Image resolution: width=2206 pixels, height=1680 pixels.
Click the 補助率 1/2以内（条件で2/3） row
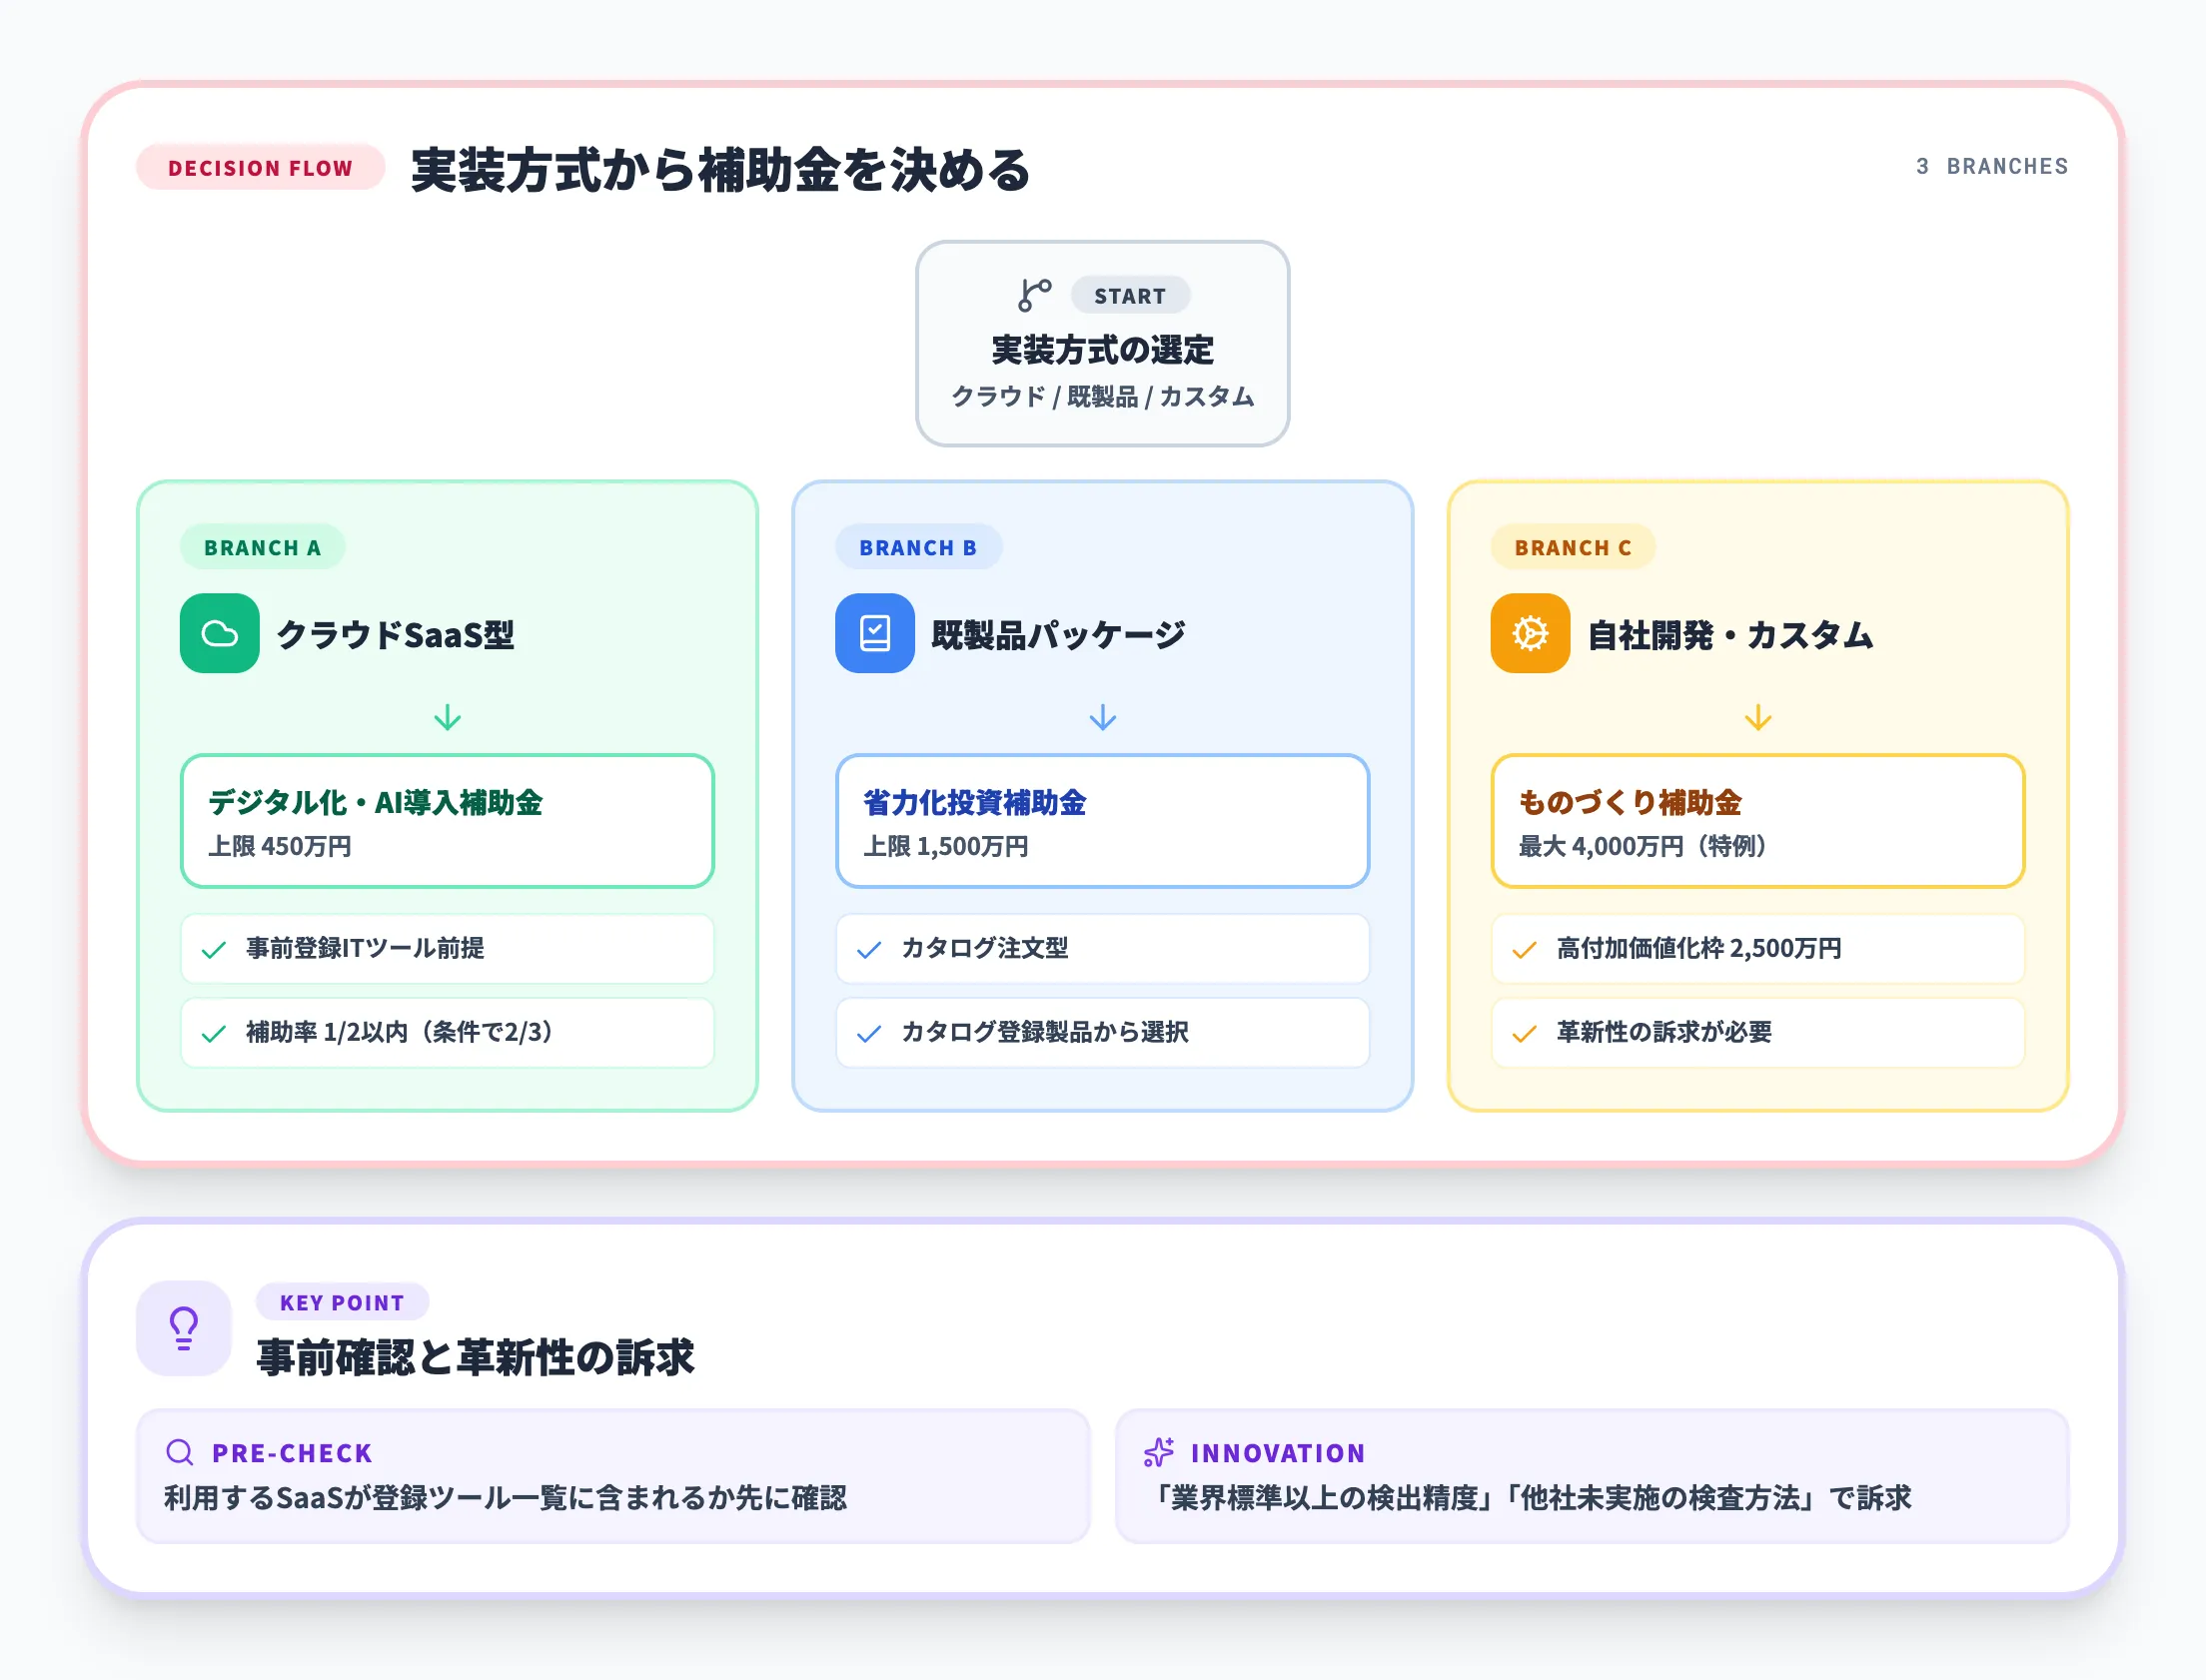[447, 1032]
